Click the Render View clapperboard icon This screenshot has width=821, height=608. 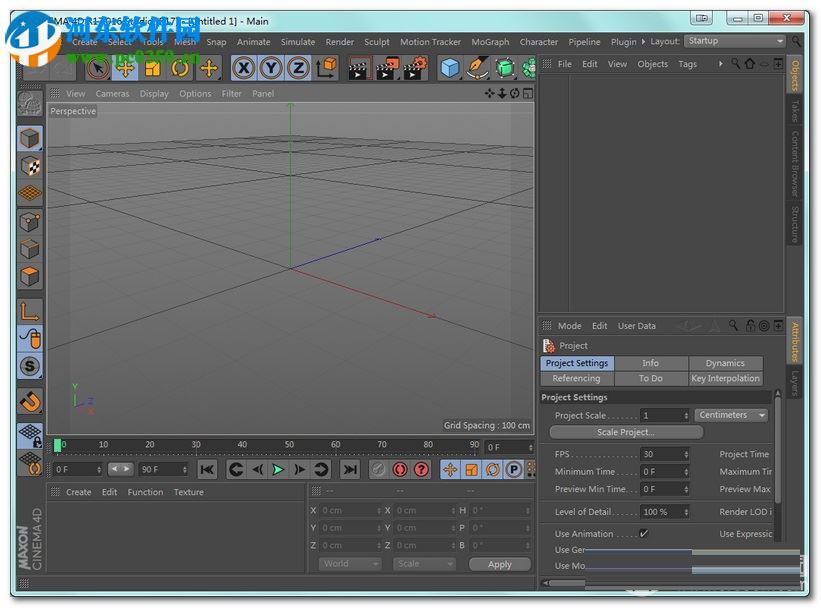point(356,68)
